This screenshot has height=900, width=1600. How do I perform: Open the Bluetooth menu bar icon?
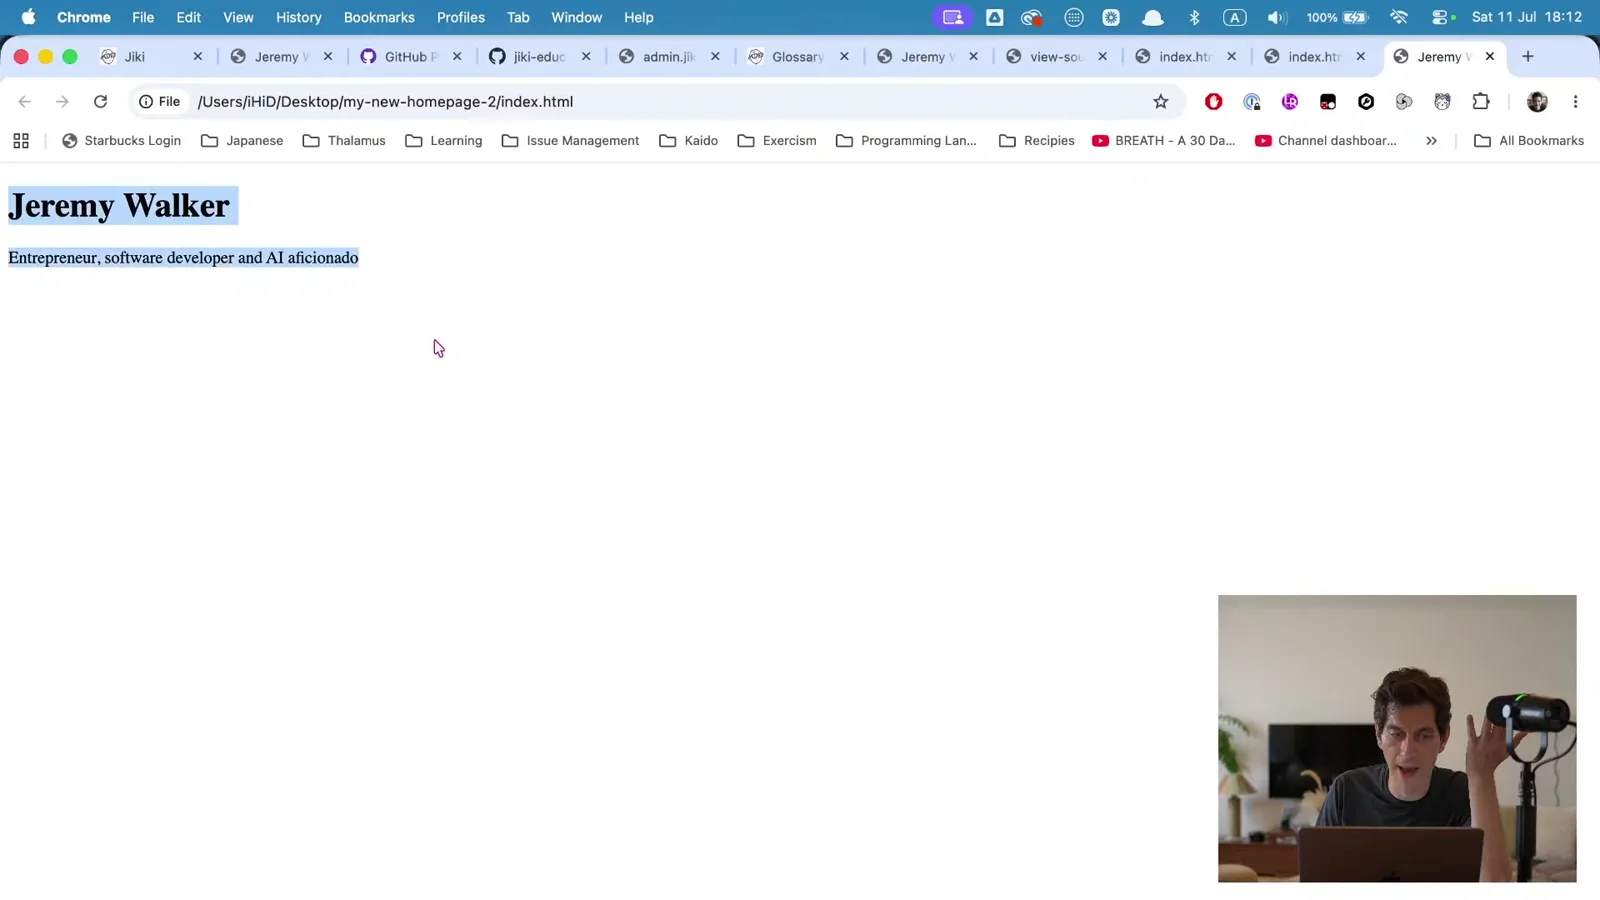click(1194, 17)
